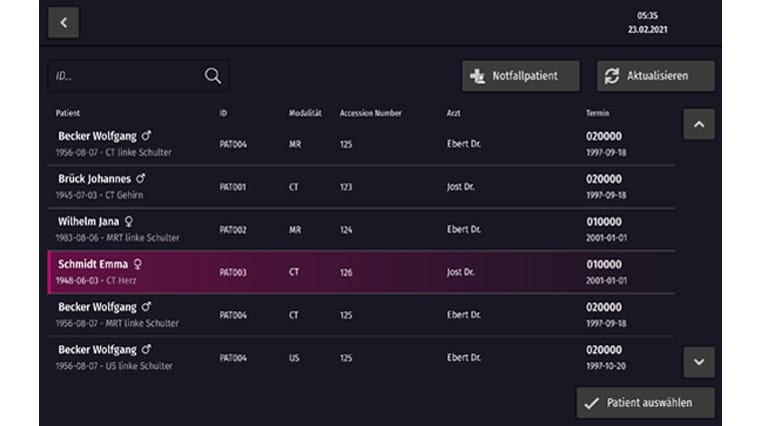Select the Wilhelm Jana patient row
The width and height of the screenshot is (761, 426).
tap(360, 229)
